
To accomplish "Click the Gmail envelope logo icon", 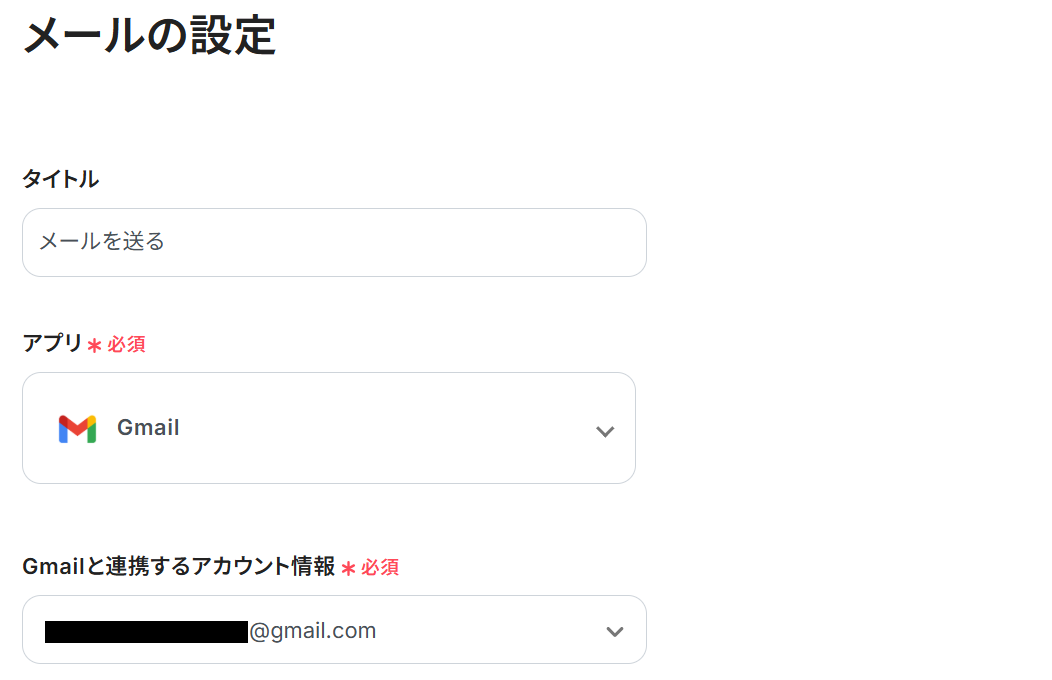I will click(77, 429).
